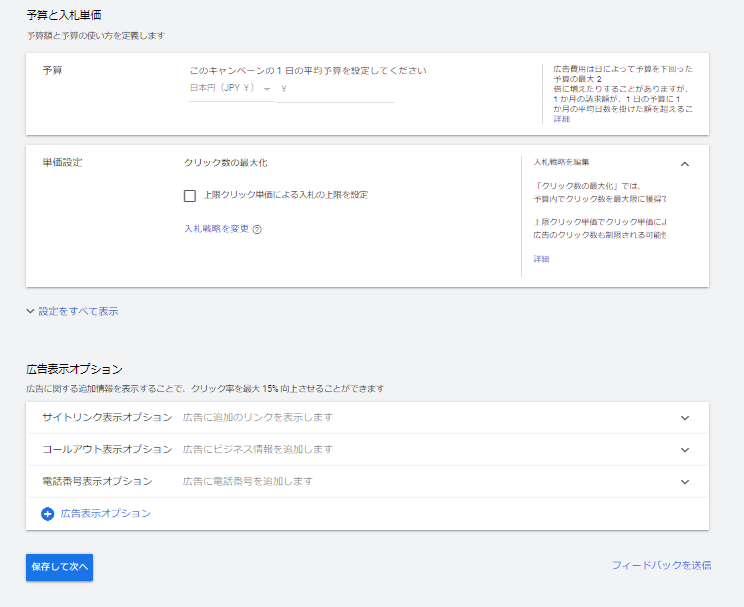Click the クリック数の最大化 strategy text
Screen dimensions: 744x607
pos(226,163)
